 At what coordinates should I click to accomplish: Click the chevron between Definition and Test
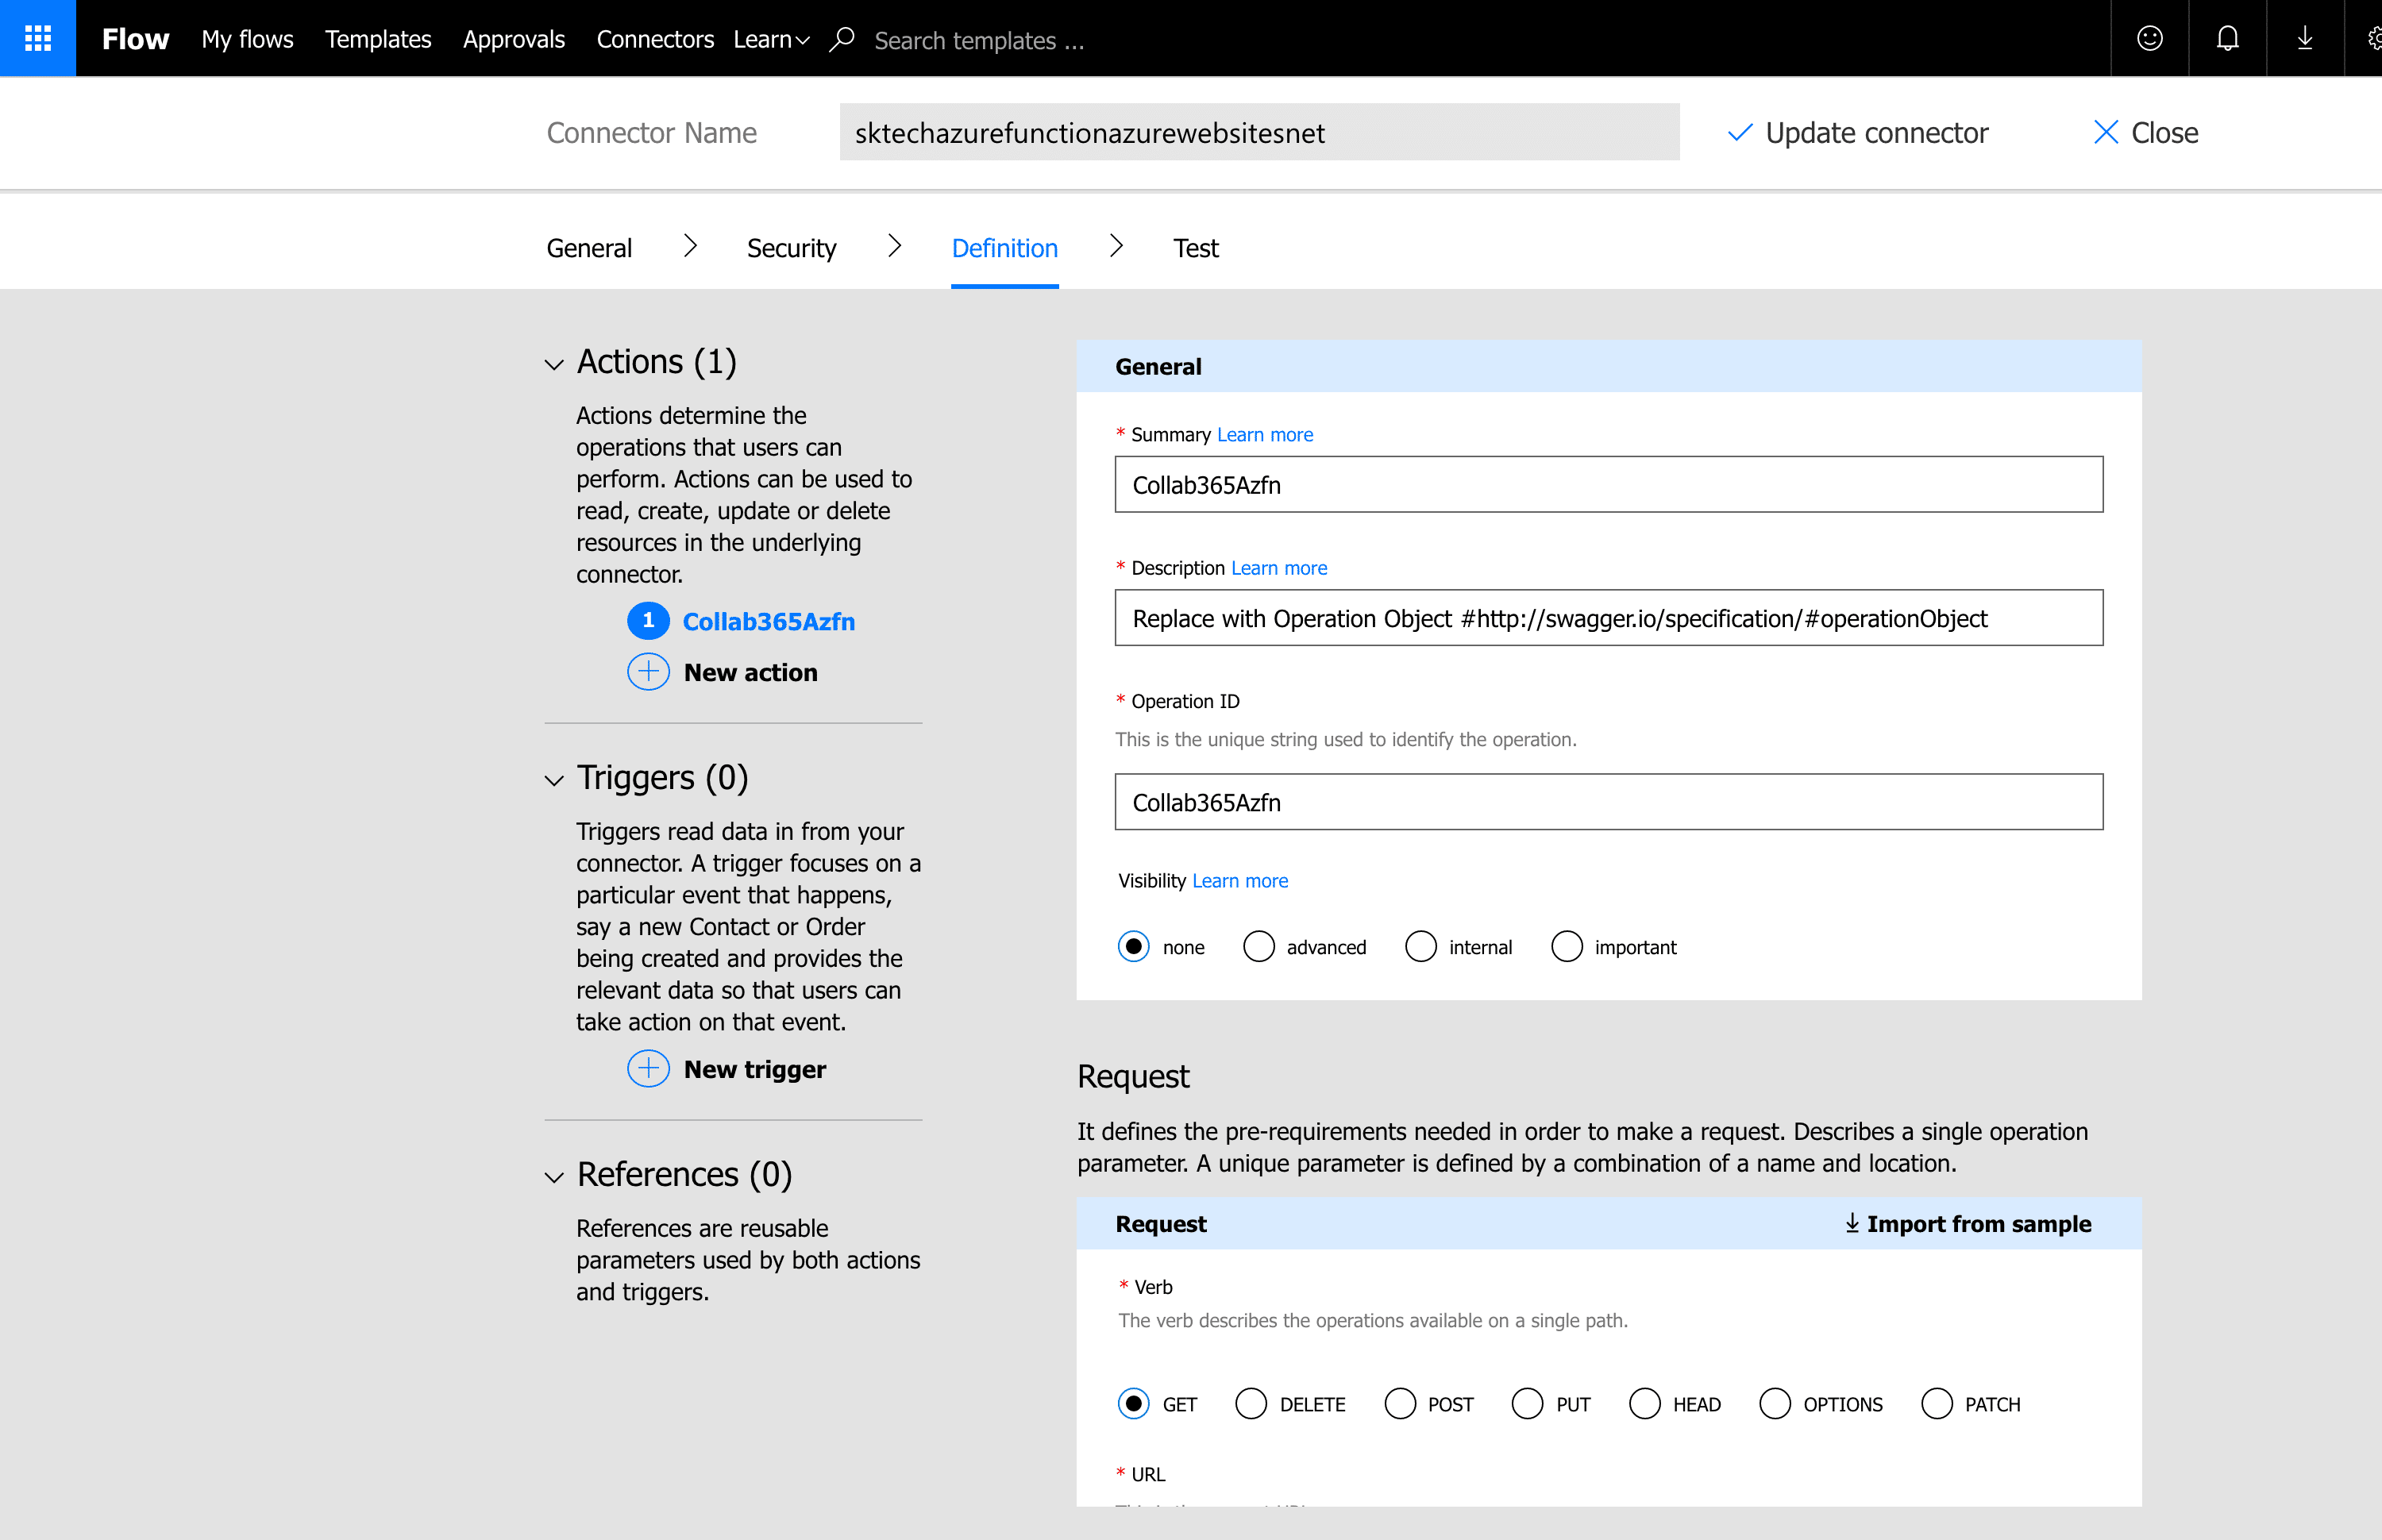[1116, 246]
